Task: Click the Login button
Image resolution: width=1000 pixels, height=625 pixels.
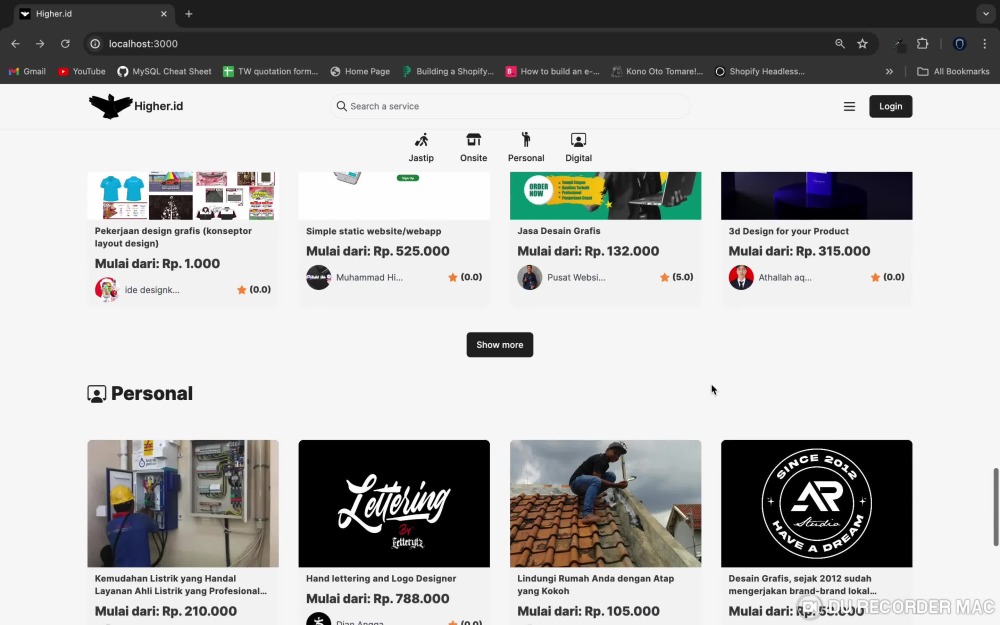Action: click(x=890, y=107)
